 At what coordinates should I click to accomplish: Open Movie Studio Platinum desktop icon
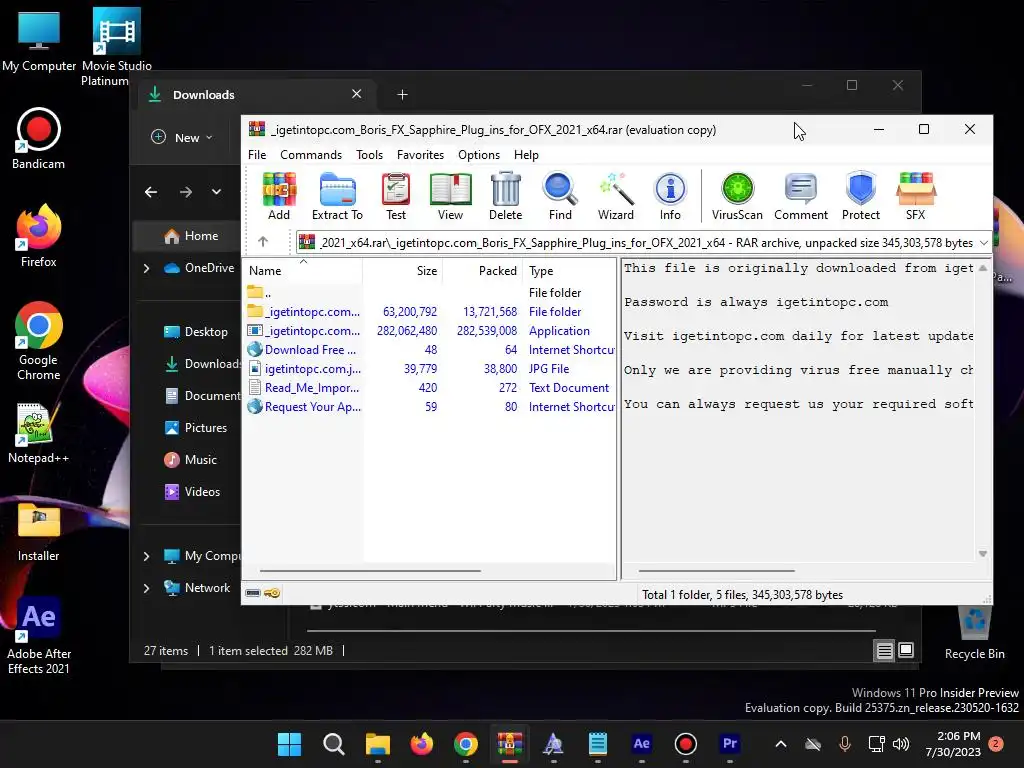116,47
